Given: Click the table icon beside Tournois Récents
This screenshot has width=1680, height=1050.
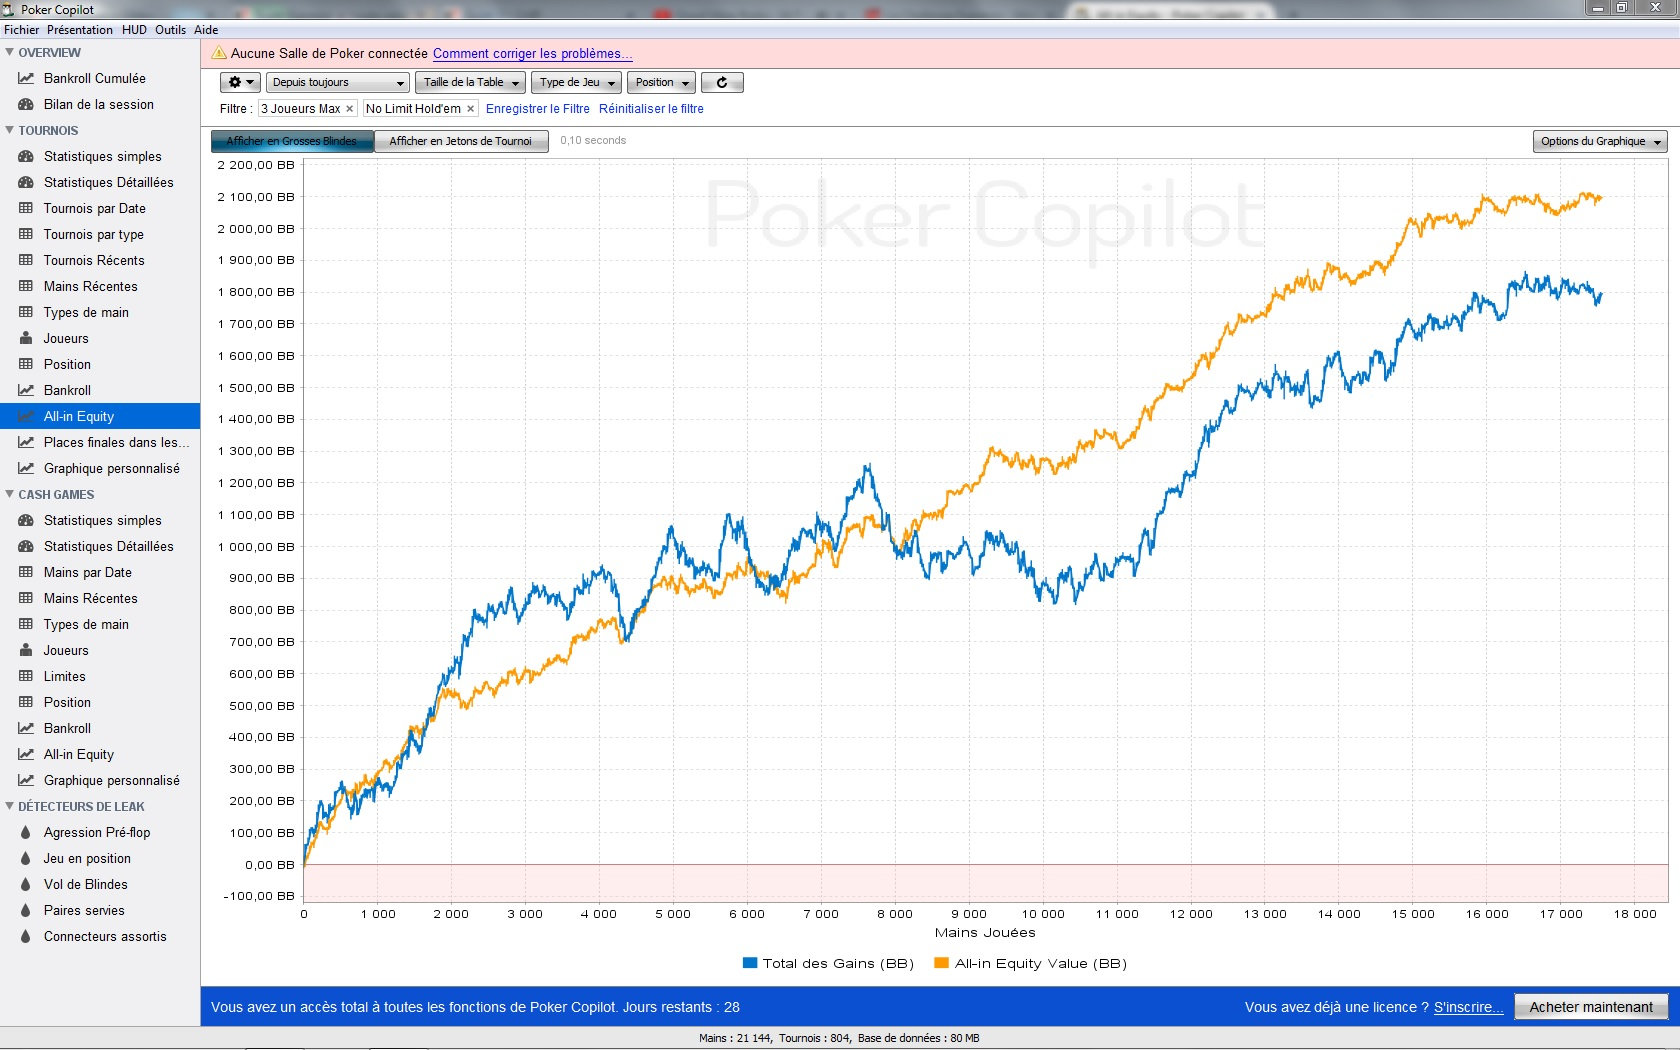Looking at the screenshot, I should click(26, 260).
